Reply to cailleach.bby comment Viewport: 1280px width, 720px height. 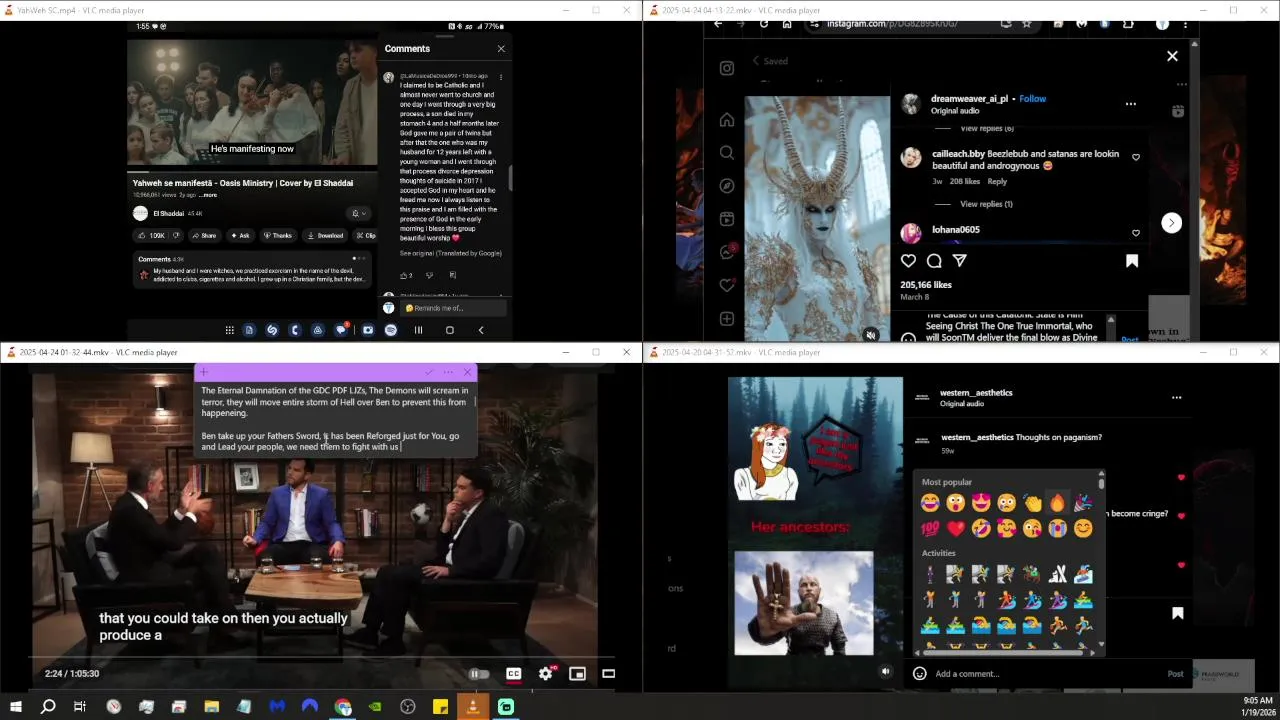click(x=997, y=182)
